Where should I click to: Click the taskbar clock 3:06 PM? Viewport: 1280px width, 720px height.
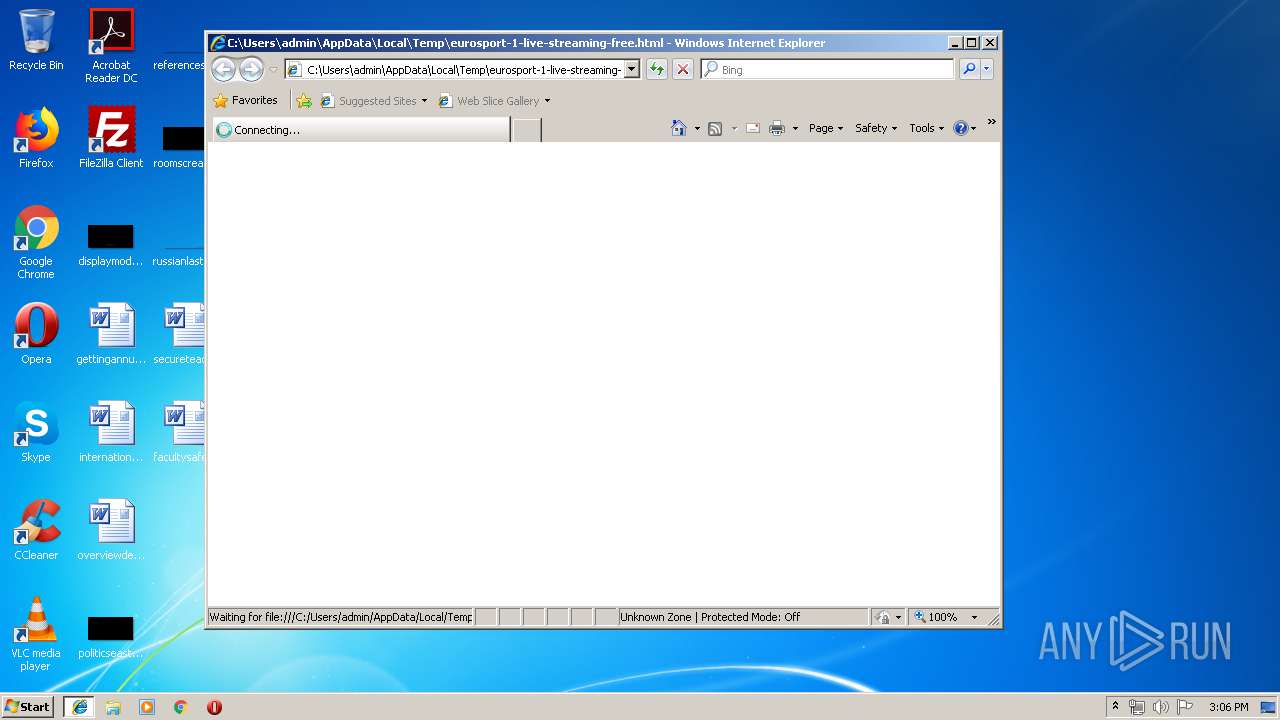(x=1228, y=707)
